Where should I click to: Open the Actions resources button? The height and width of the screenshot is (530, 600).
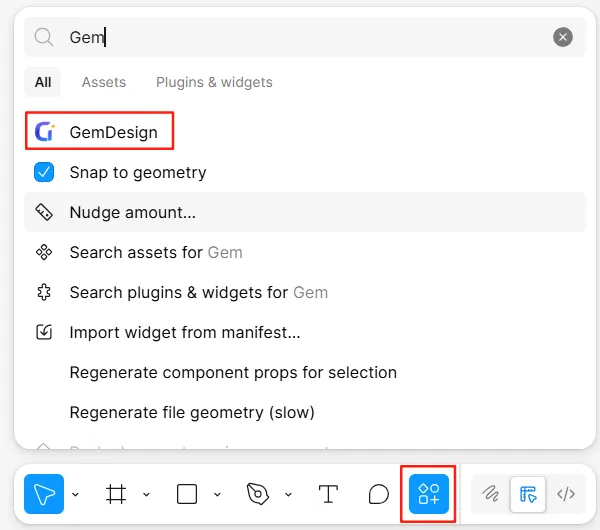(429, 493)
